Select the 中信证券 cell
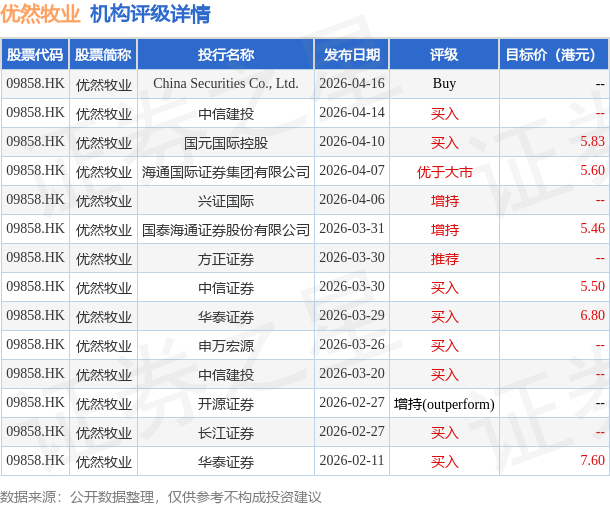 (x=226, y=288)
